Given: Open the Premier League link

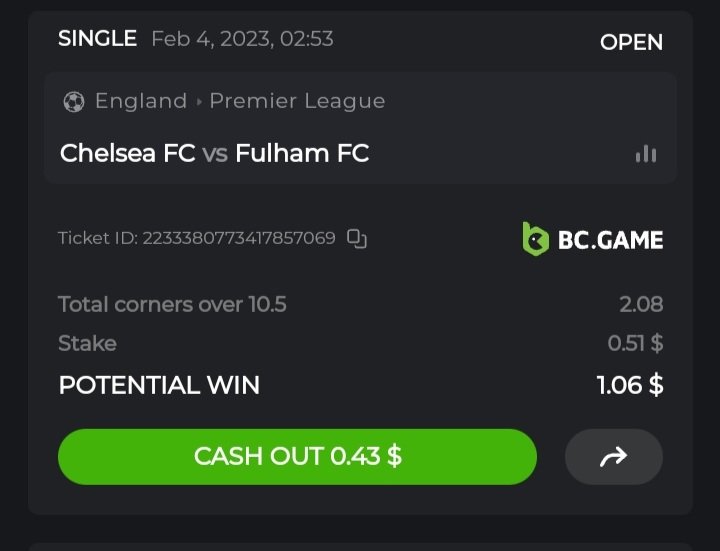Looking at the screenshot, I should 297,101.
